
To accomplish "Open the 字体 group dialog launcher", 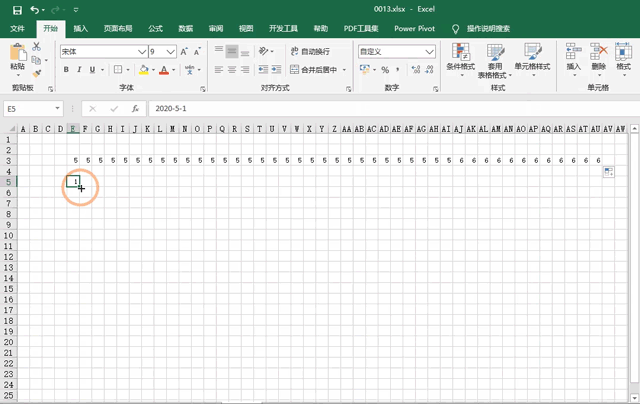I will (x=202, y=89).
